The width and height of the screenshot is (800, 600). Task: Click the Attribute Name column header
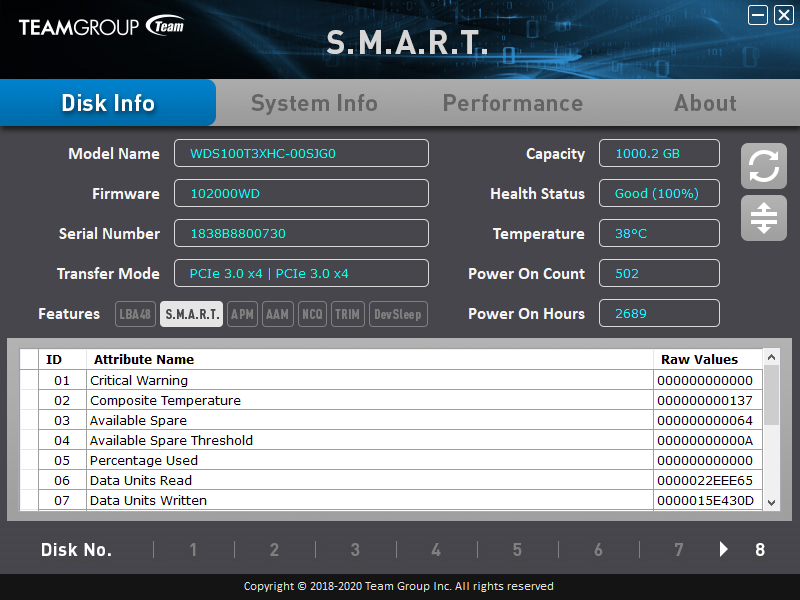click(370, 359)
